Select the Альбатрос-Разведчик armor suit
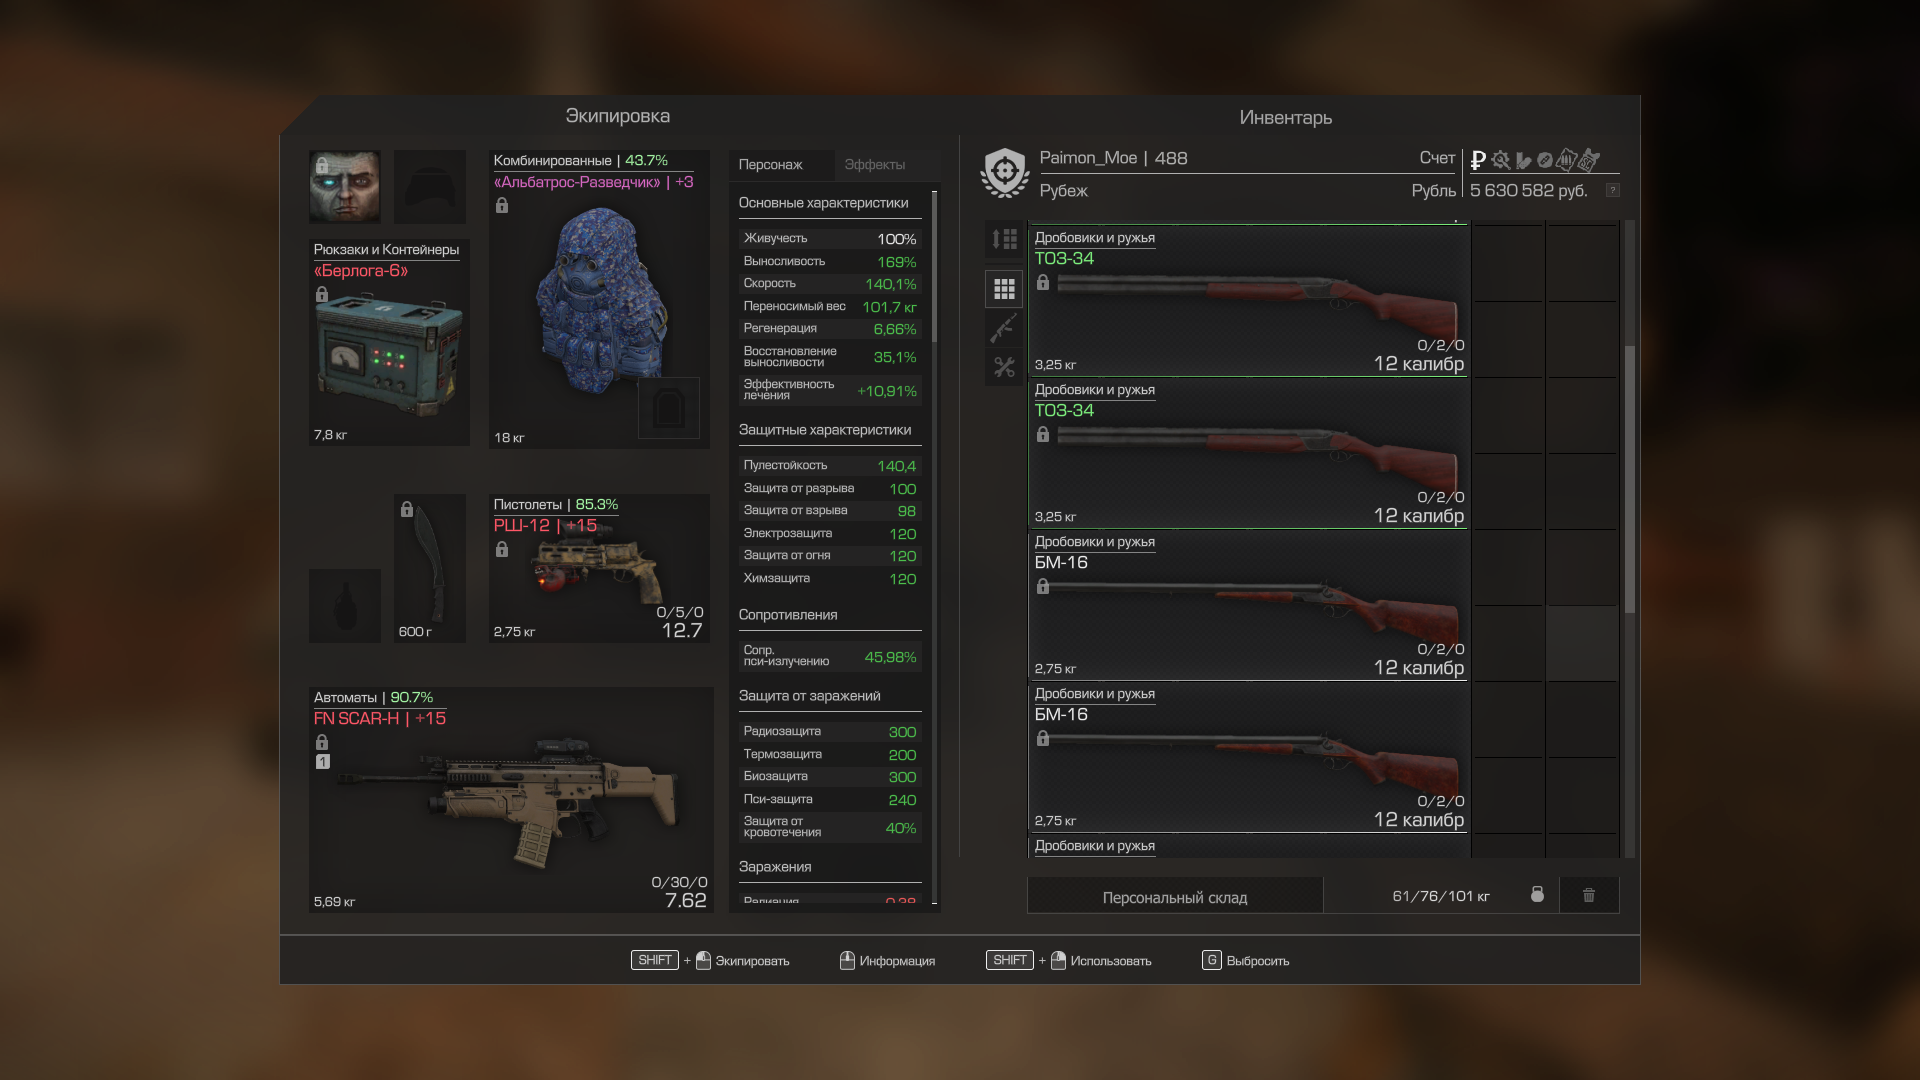1920x1080 pixels. pyautogui.click(x=599, y=299)
